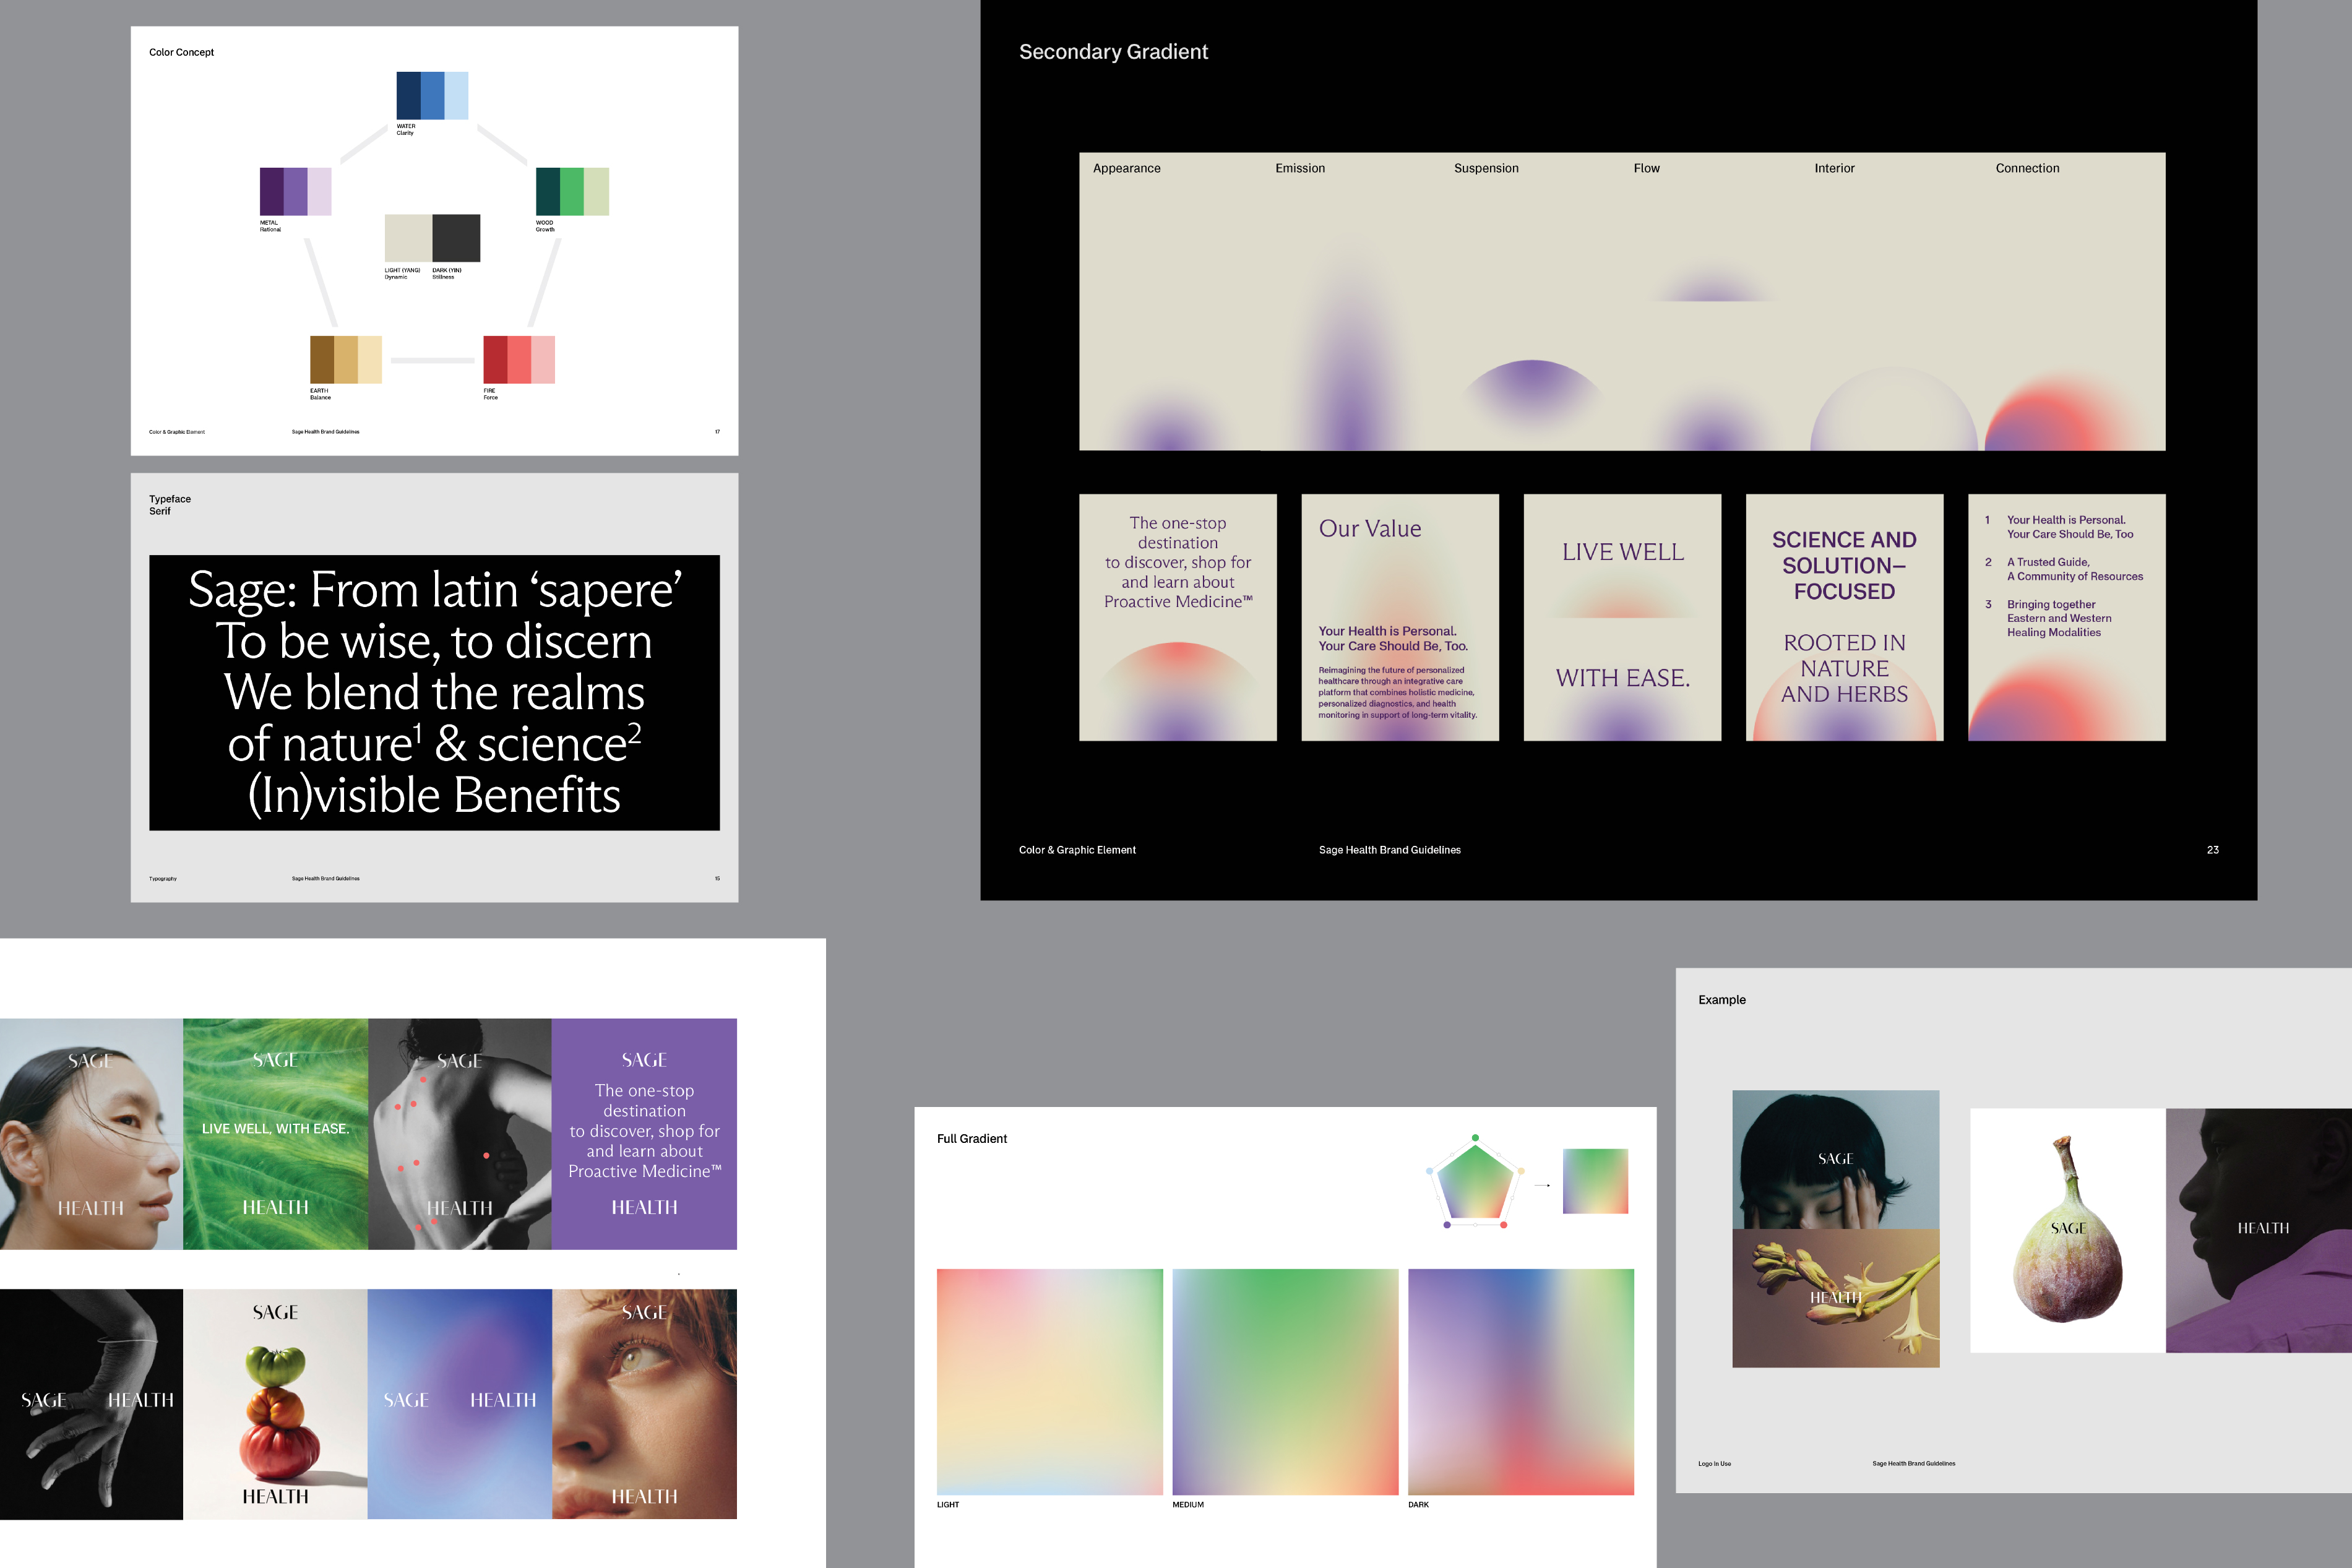Click the DARK (YIN) charcoal swatch

coord(456,238)
